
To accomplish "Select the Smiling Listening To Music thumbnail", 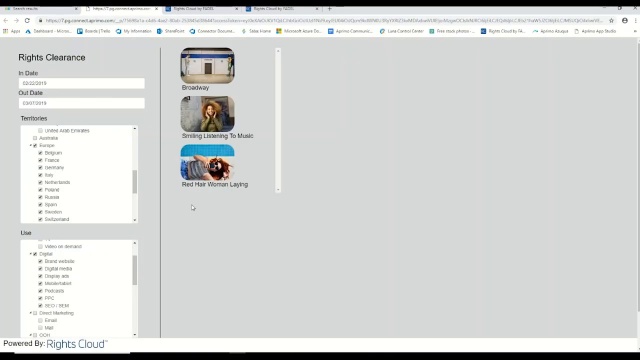I will coord(207,114).
